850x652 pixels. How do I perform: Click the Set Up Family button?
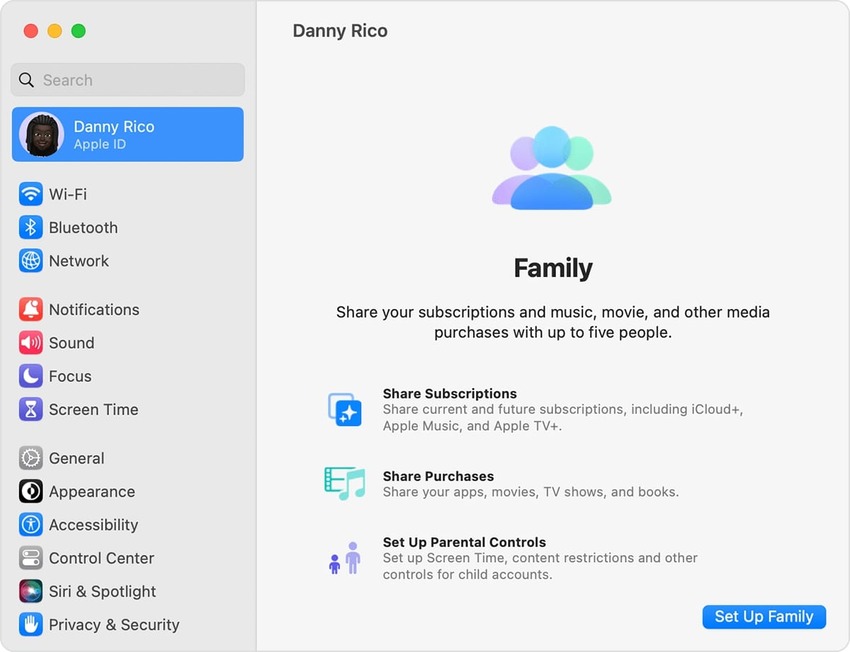click(763, 616)
